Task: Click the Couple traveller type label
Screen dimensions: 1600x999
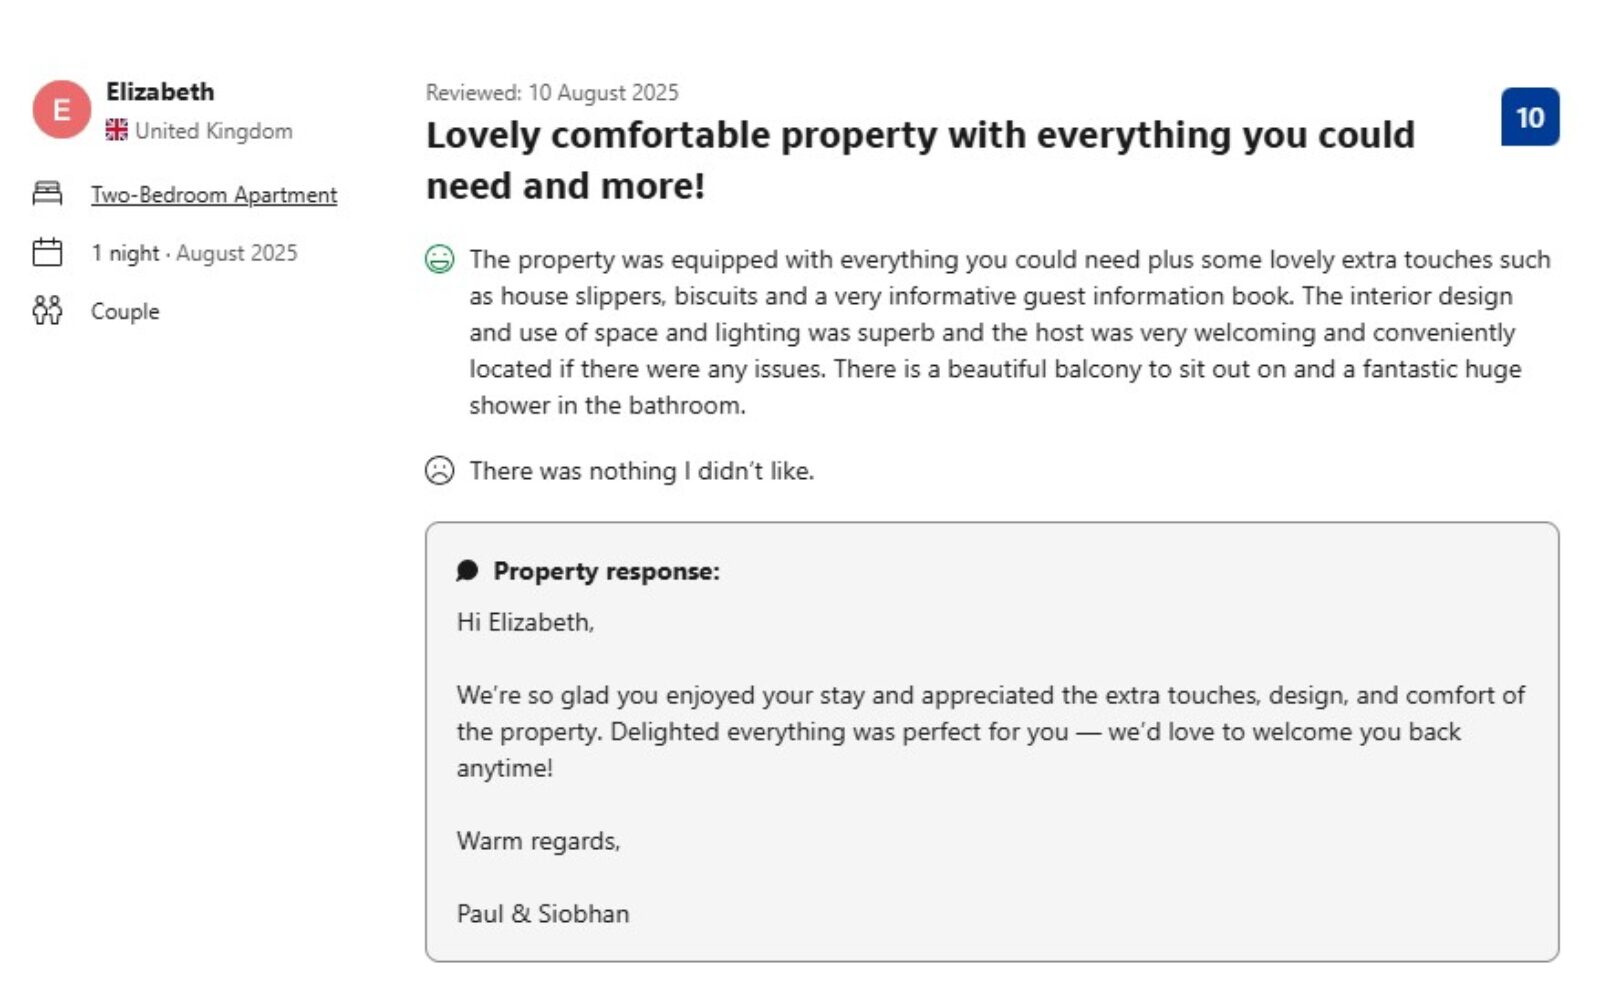Action: pos(125,312)
